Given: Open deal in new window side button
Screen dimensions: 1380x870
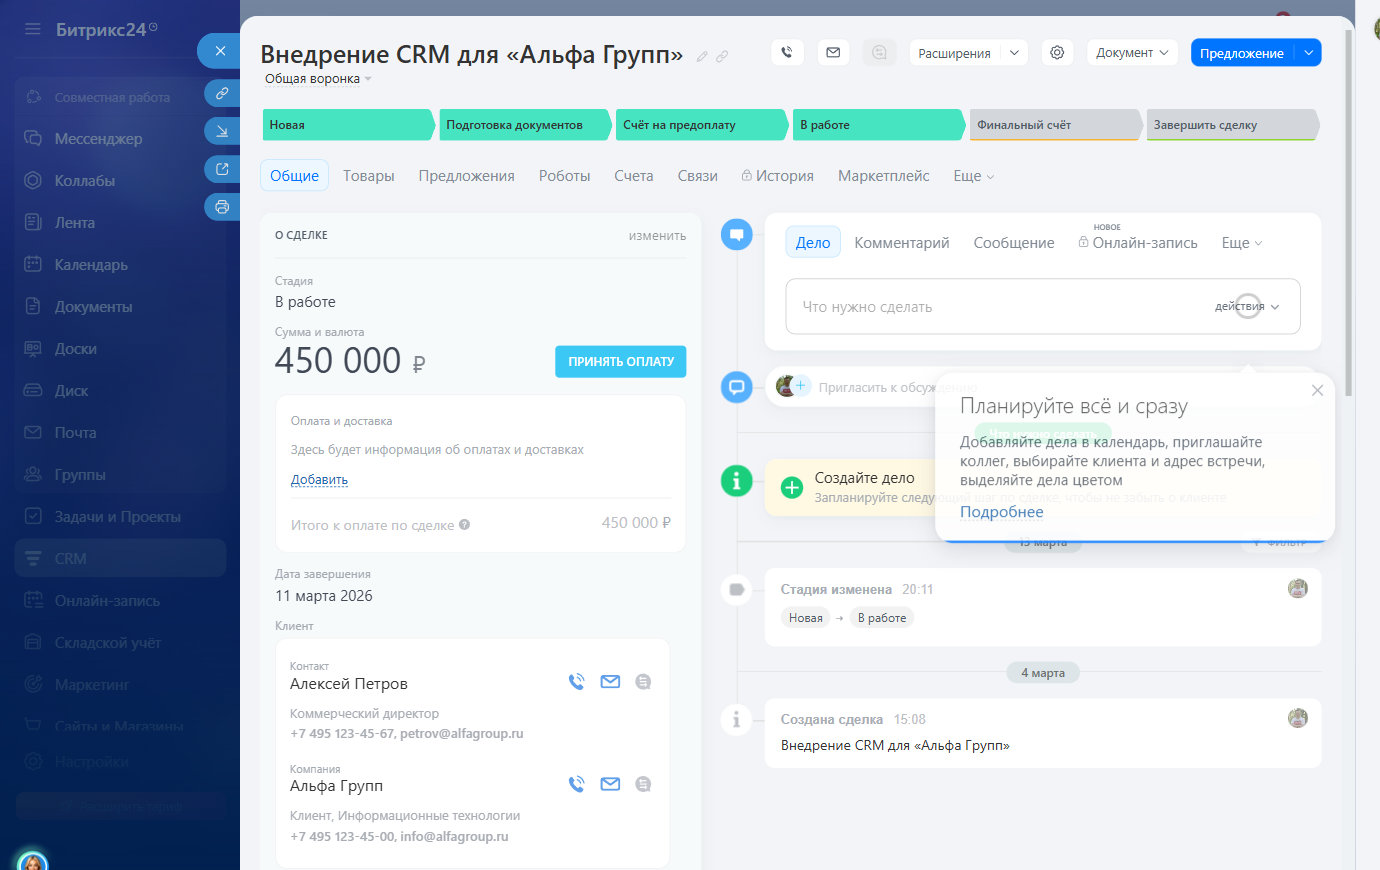Looking at the screenshot, I should (x=222, y=169).
